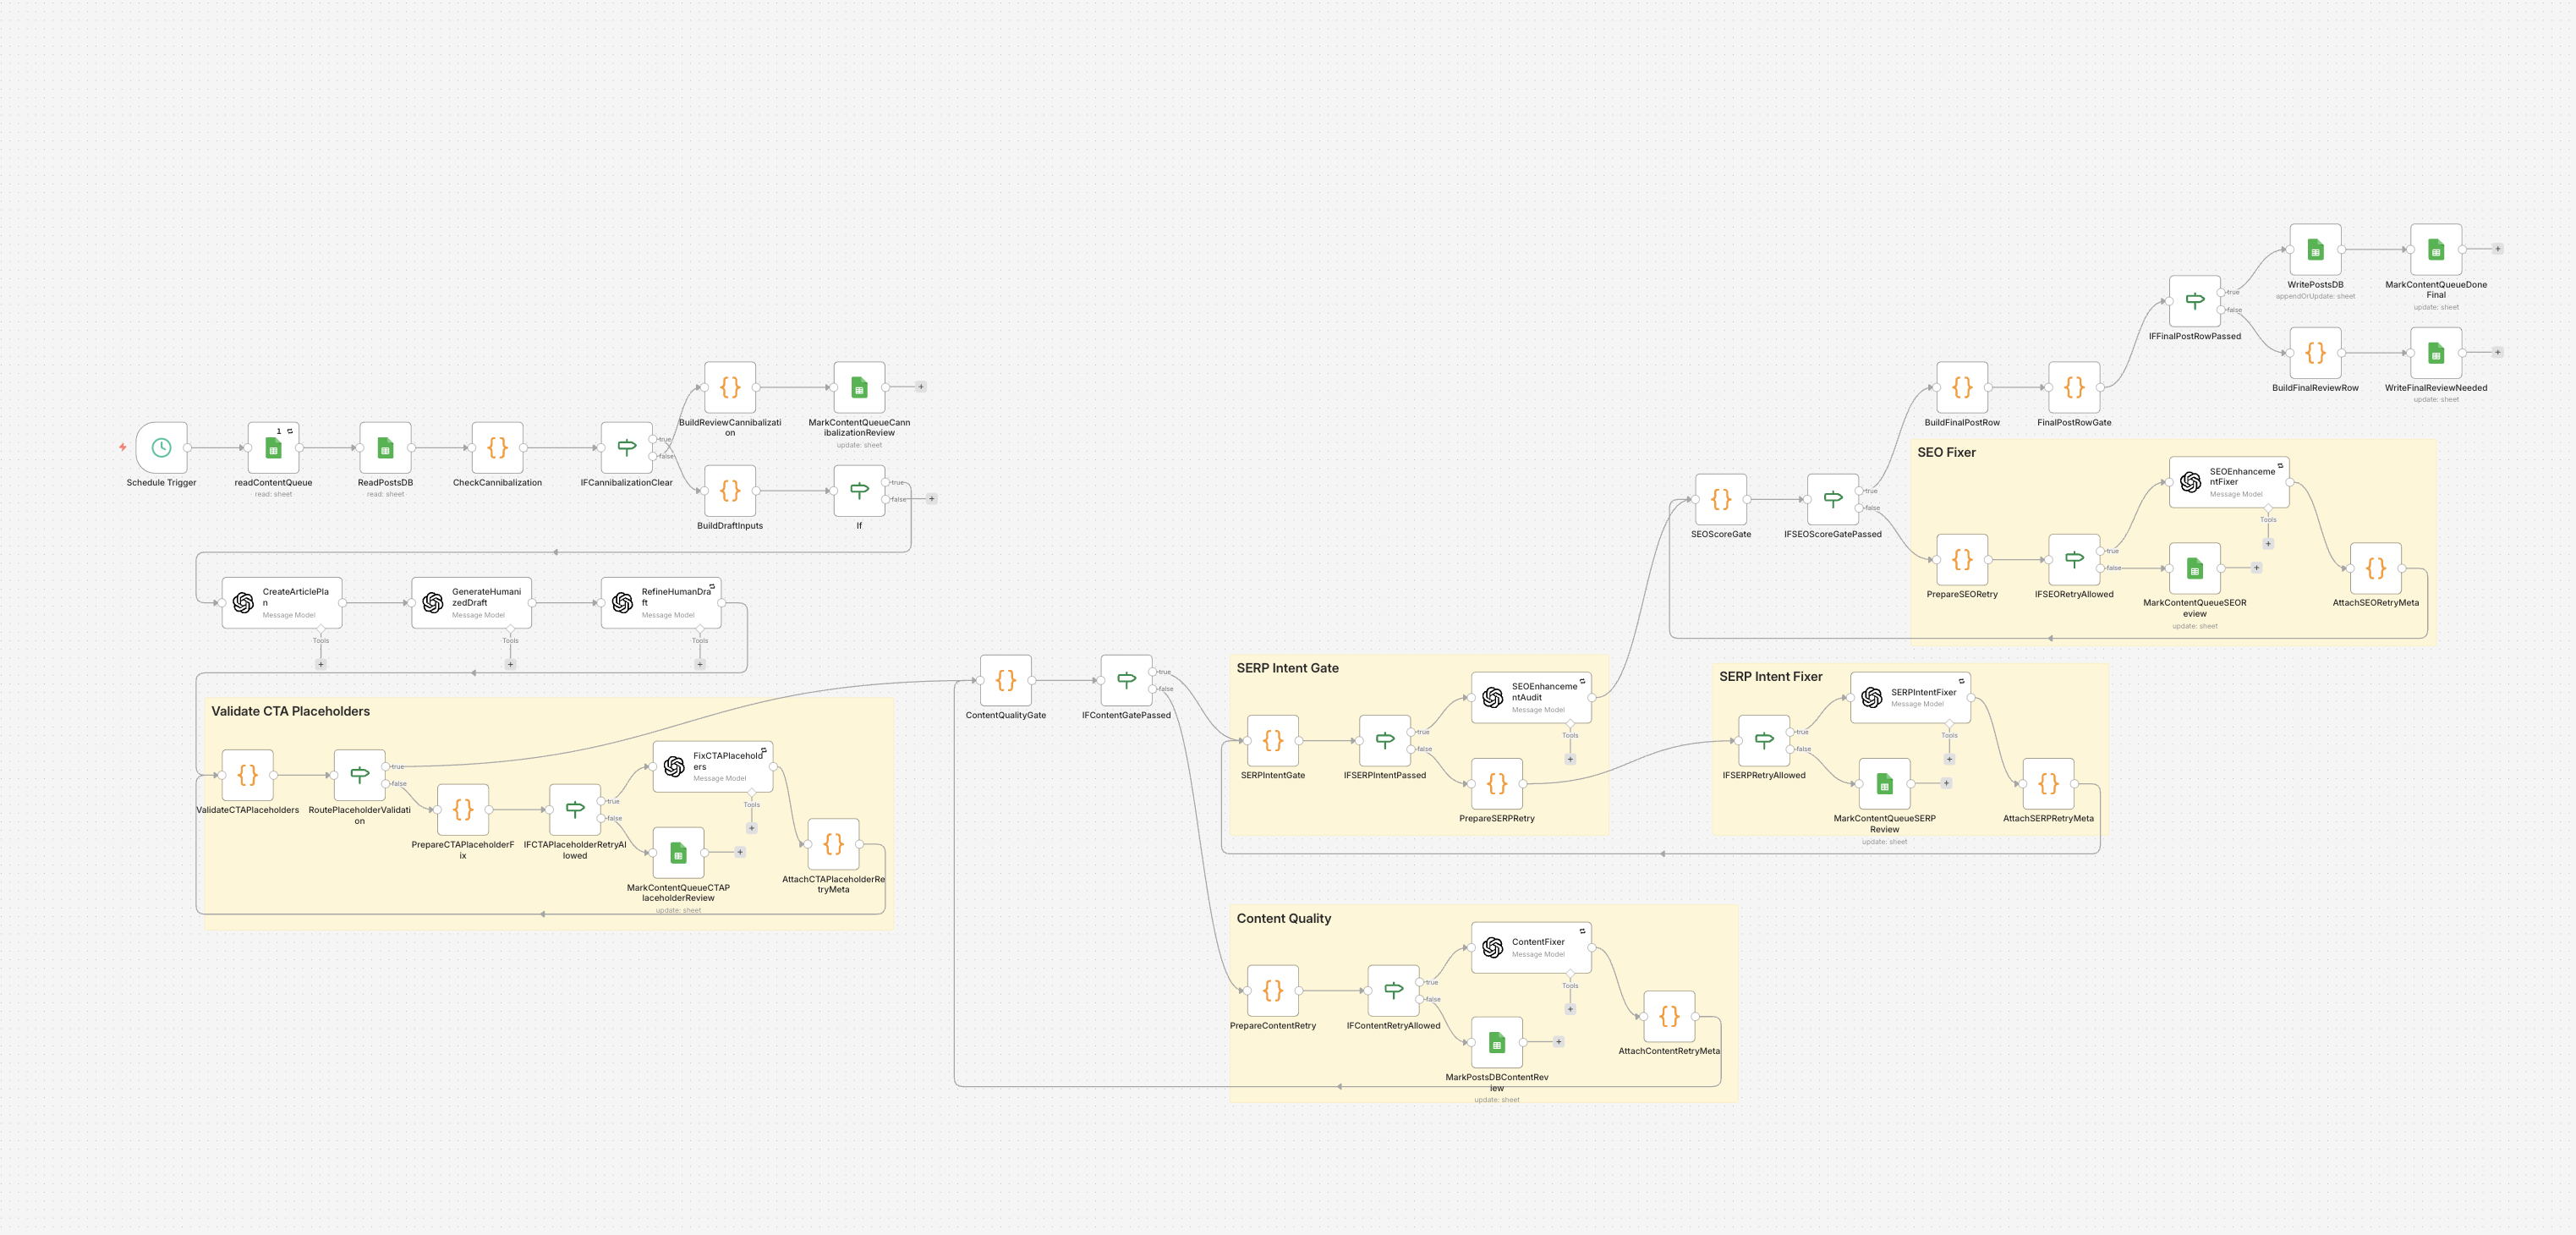
Task: Open MarkContentQueueCannibalizationReview sheets node
Action: 859,387
